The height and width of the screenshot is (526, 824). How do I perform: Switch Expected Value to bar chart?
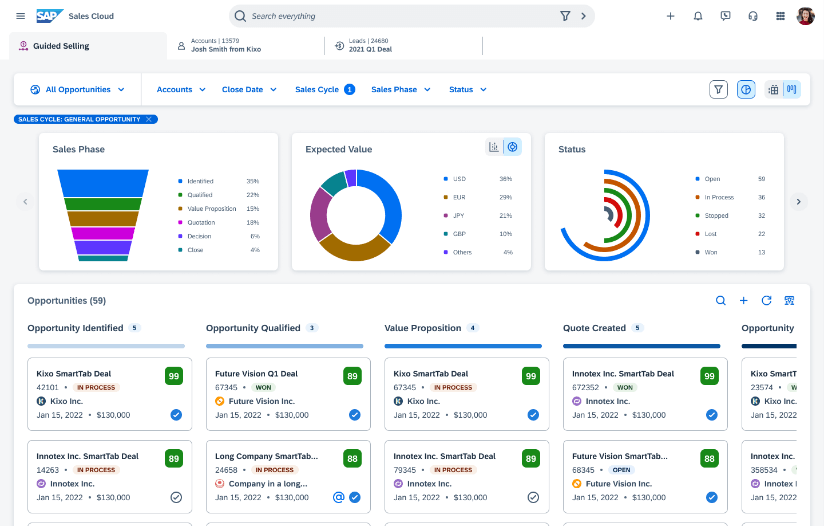[x=494, y=147]
